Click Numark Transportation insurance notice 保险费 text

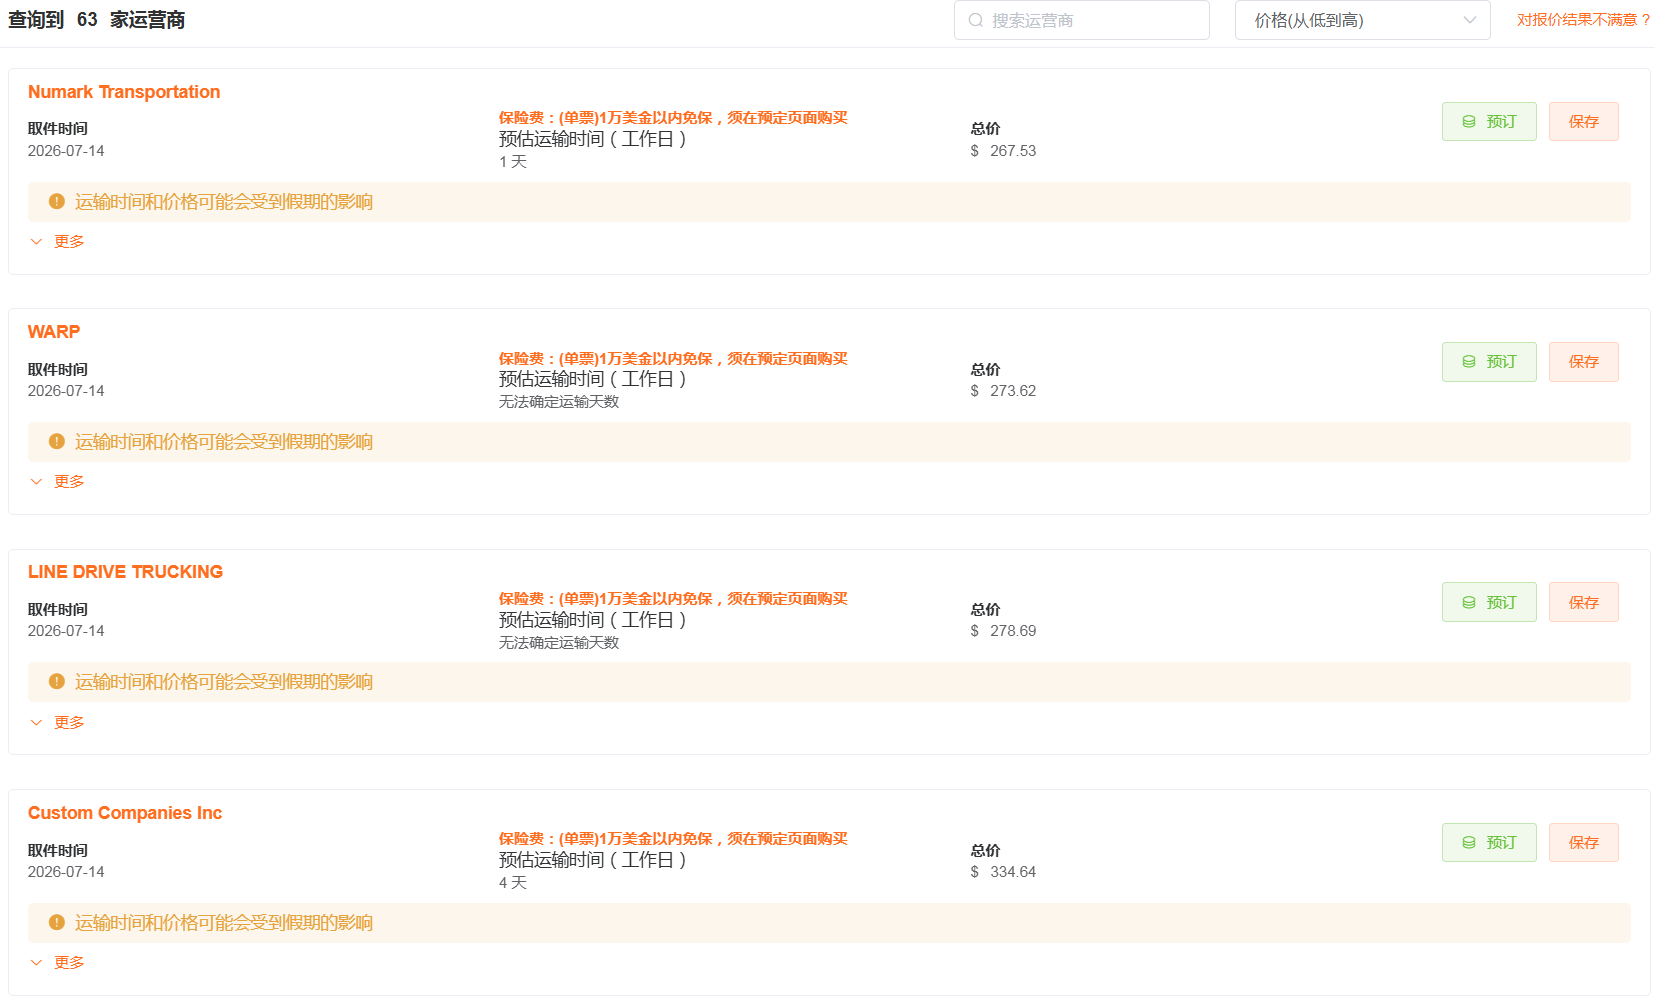point(673,118)
